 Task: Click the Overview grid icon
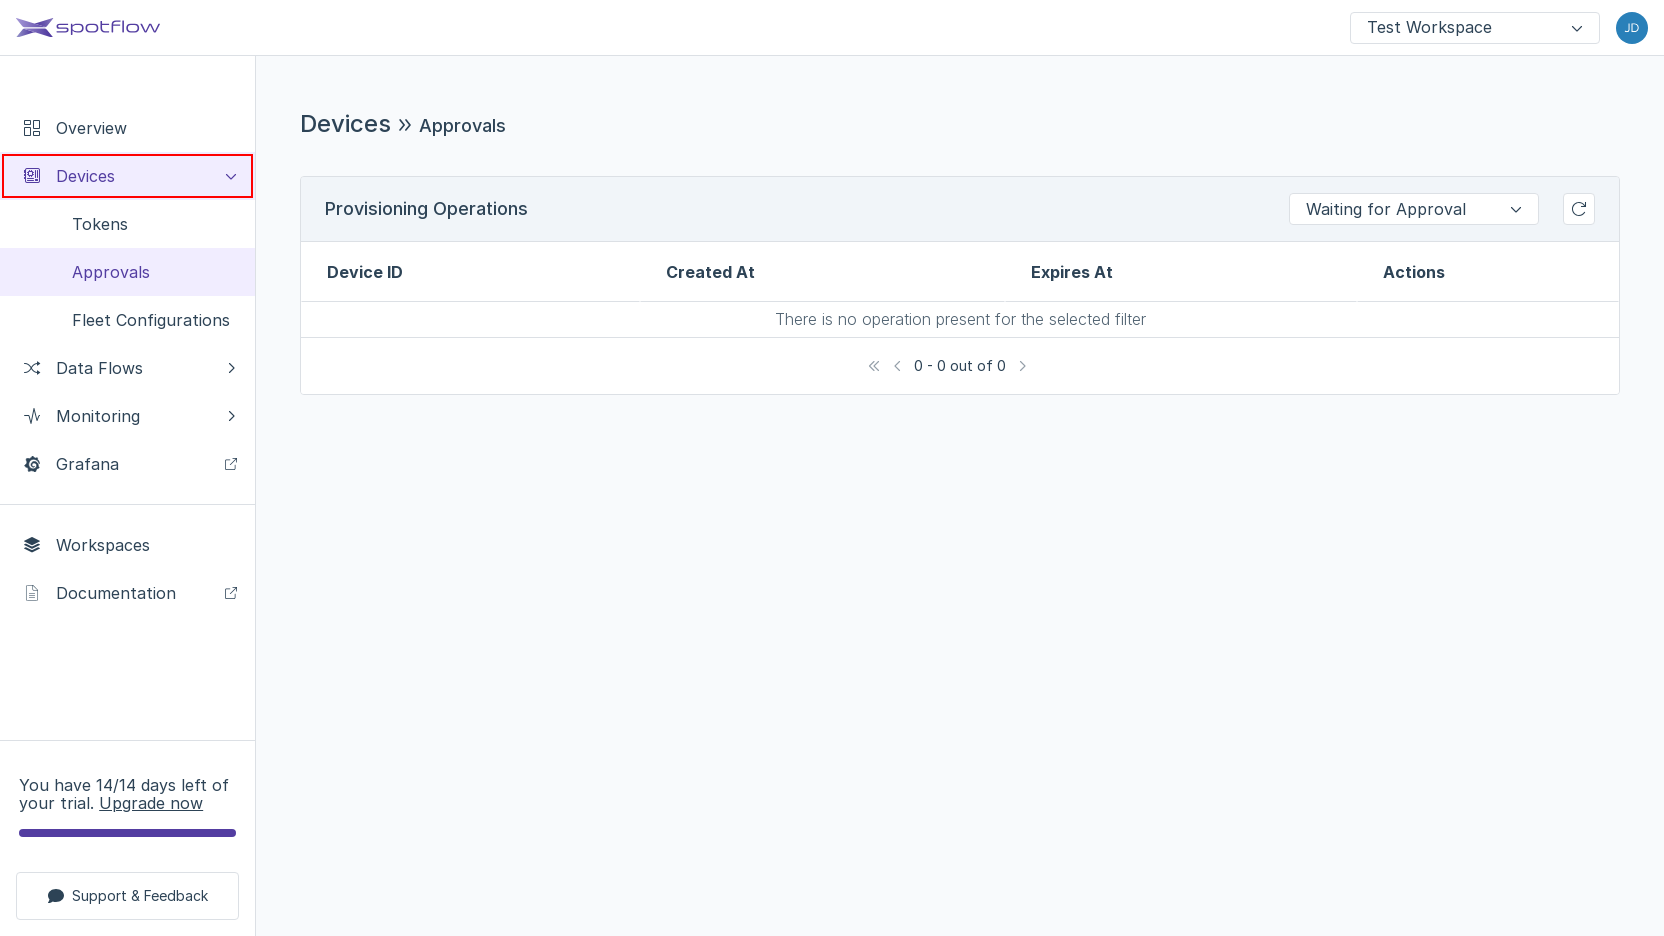(x=32, y=128)
